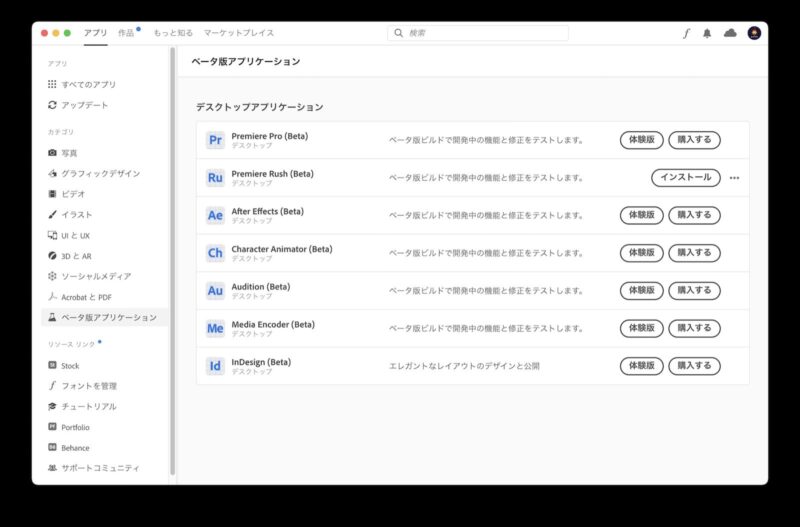Click the Audition (Beta) Au icon
800x527 pixels.
click(x=215, y=291)
